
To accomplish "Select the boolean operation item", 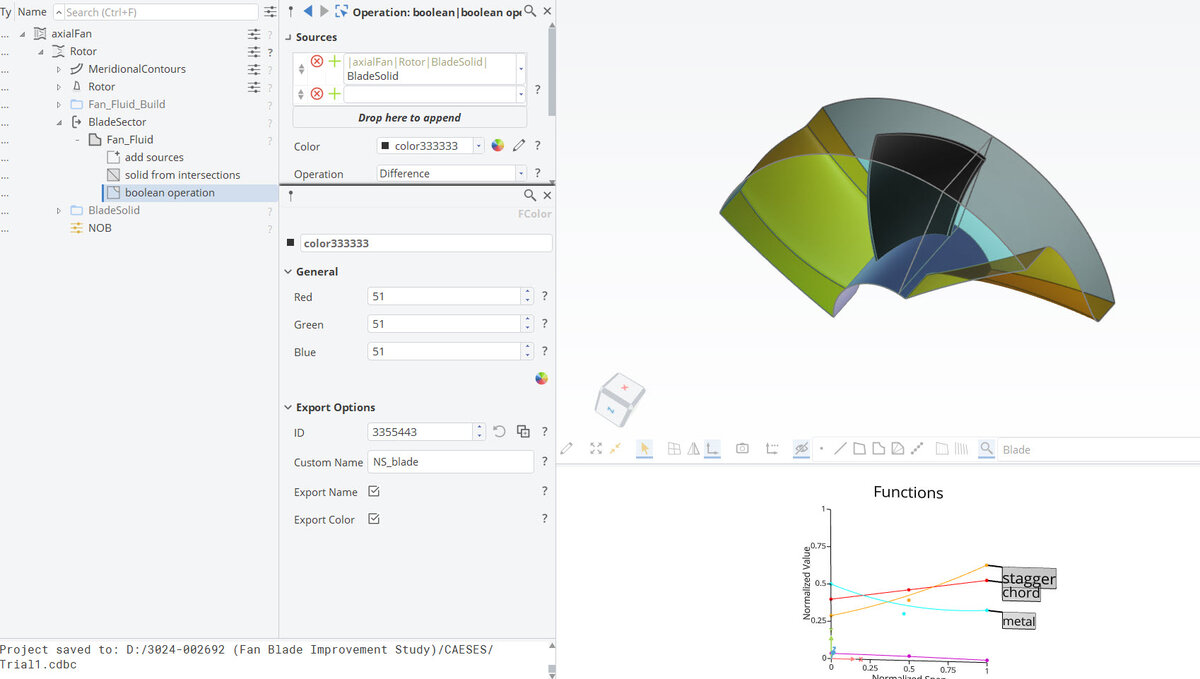I will pos(169,193).
